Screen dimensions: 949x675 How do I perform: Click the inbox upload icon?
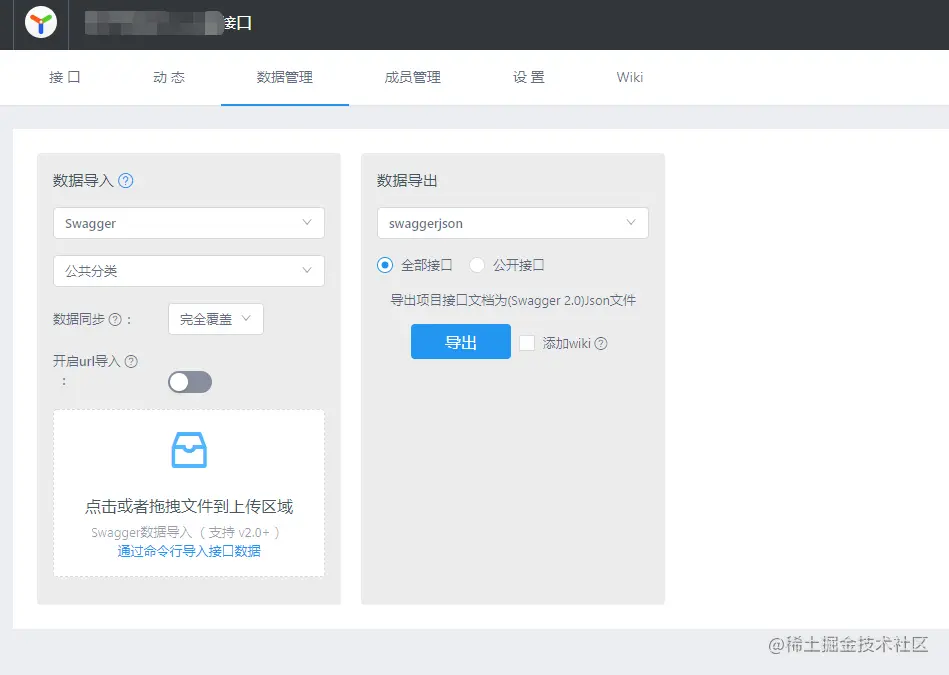[189, 450]
